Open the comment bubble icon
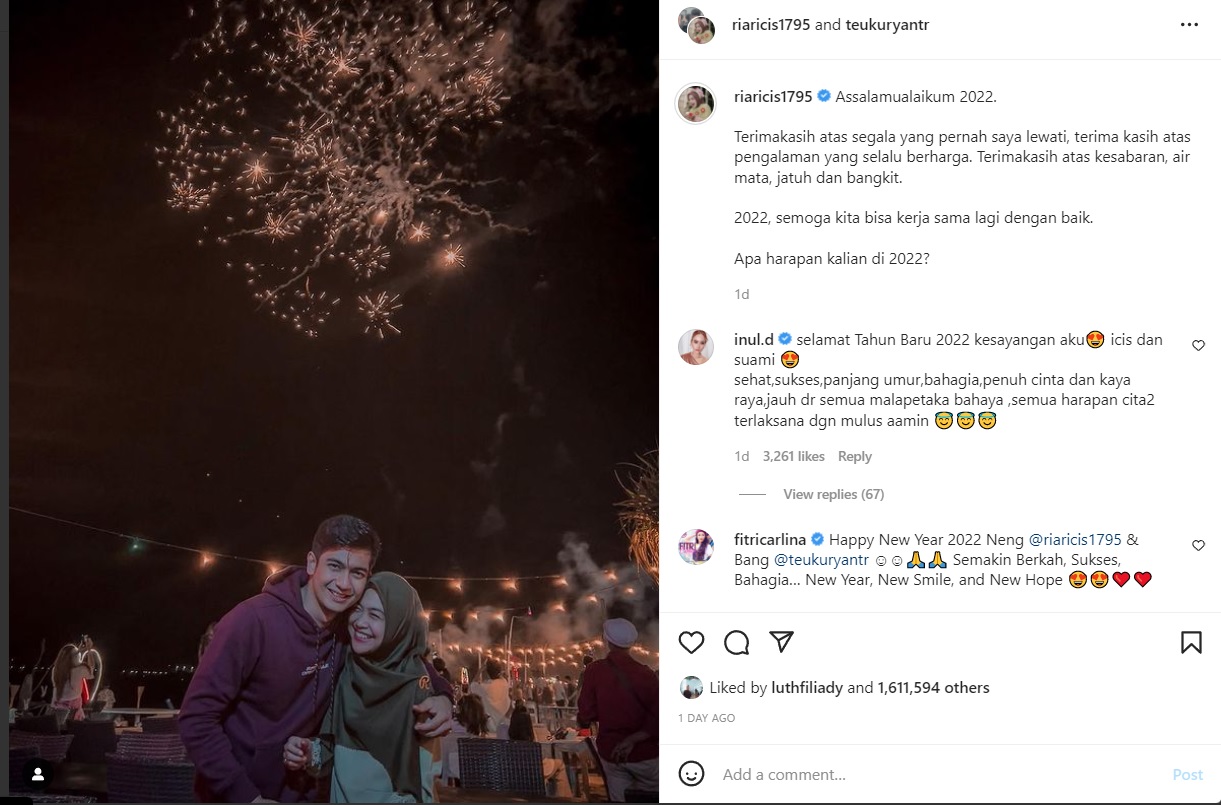 click(737, 642)
